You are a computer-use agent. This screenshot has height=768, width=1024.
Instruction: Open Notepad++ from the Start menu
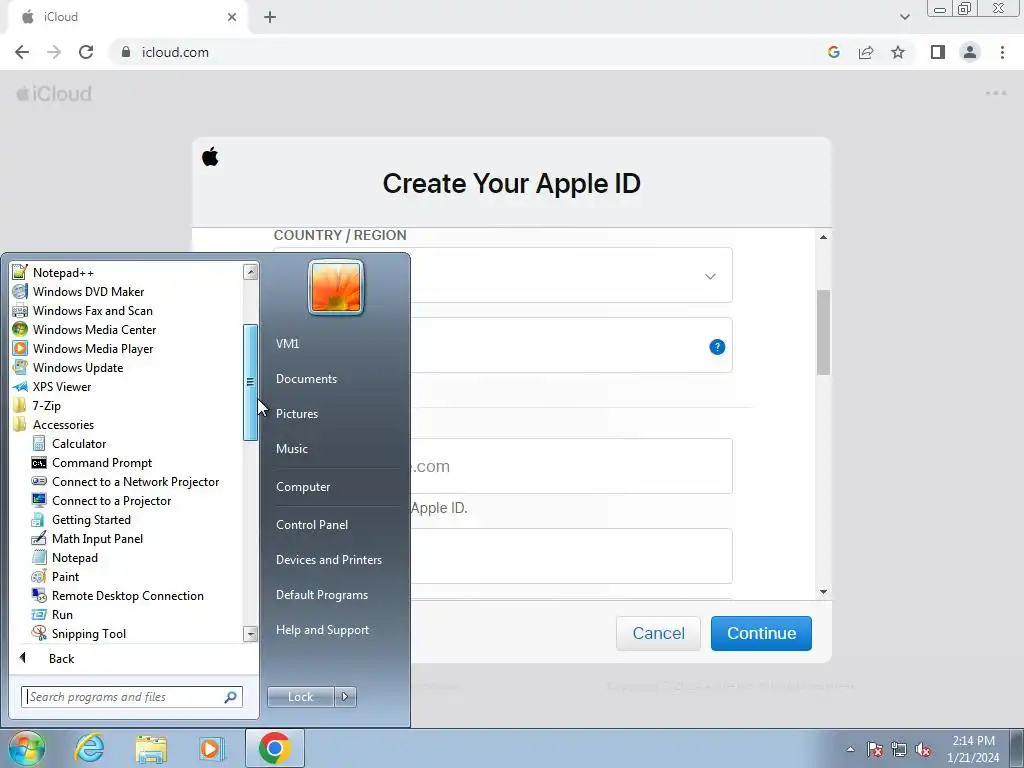[63, 273]
